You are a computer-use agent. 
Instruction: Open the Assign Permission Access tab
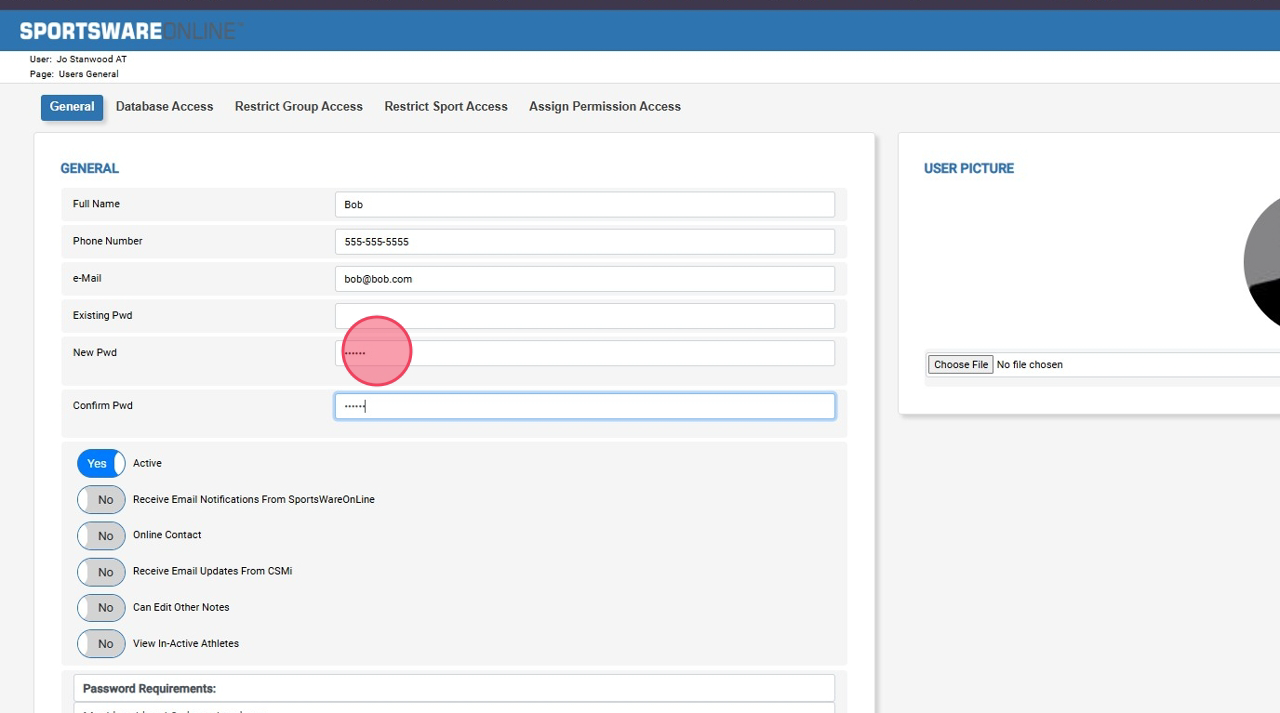604,107
